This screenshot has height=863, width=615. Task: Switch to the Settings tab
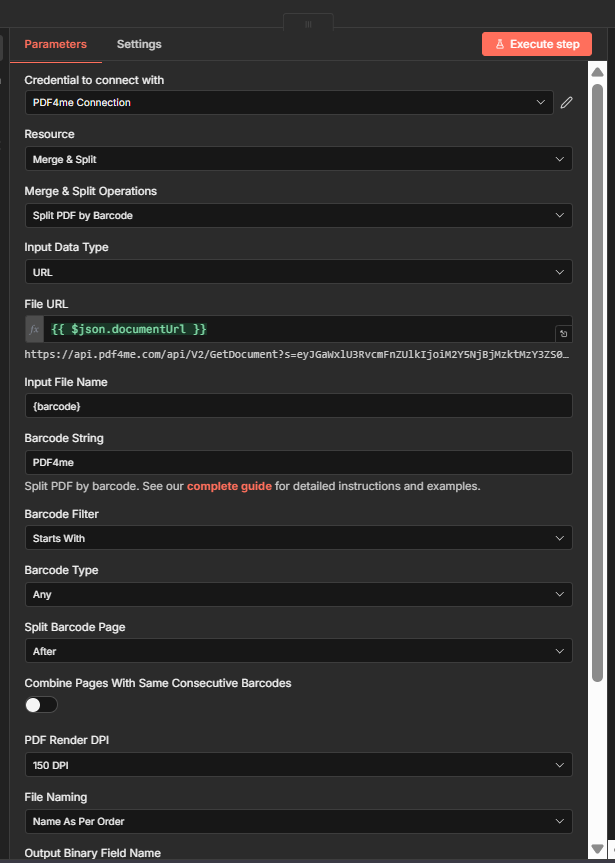[138, 44]
